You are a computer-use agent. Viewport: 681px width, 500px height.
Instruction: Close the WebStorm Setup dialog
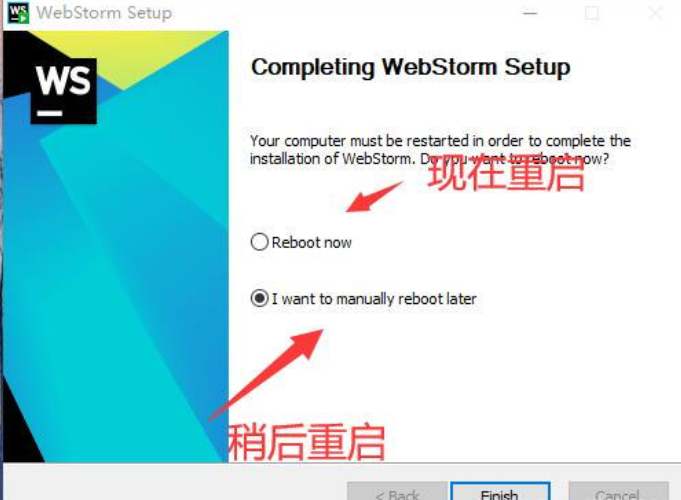(655, 13)
